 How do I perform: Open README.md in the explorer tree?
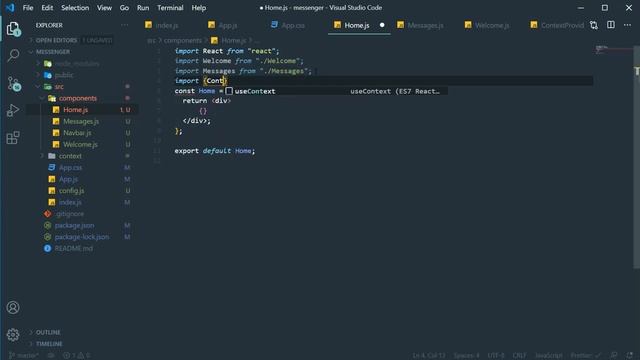(x=73, y=248)
